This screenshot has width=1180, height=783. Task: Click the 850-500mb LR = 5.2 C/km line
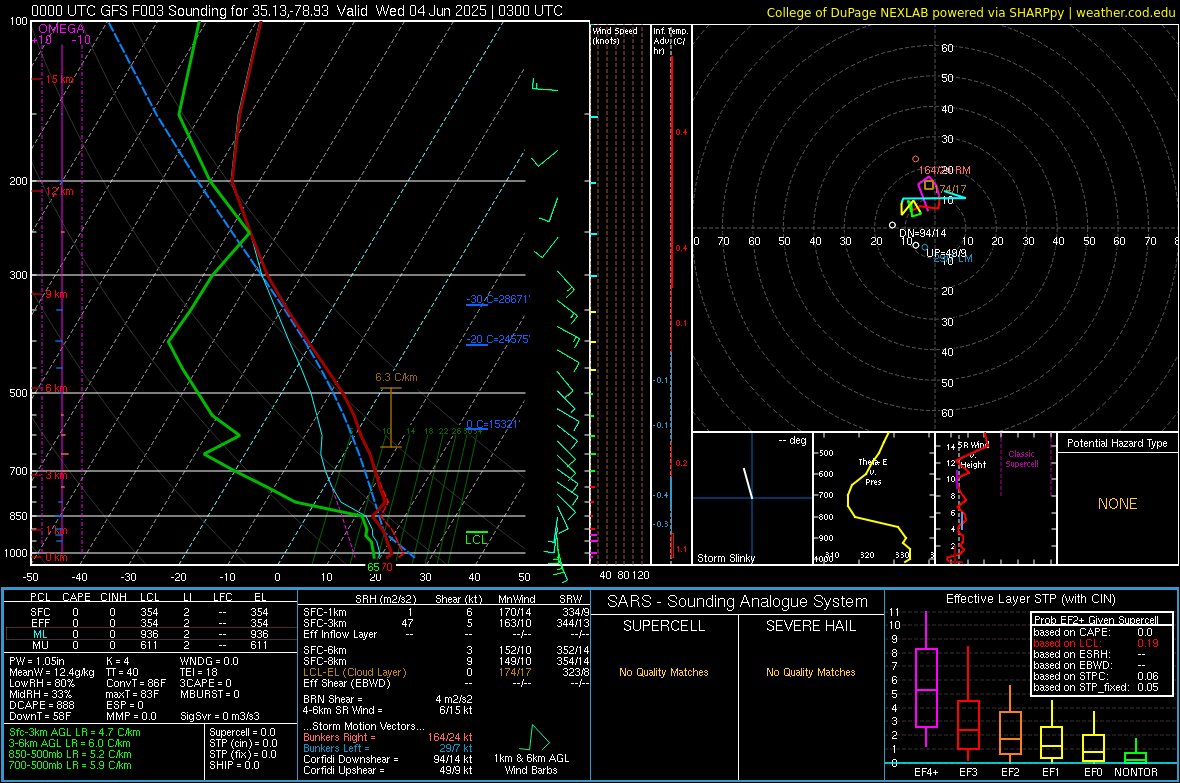point(70,754)
